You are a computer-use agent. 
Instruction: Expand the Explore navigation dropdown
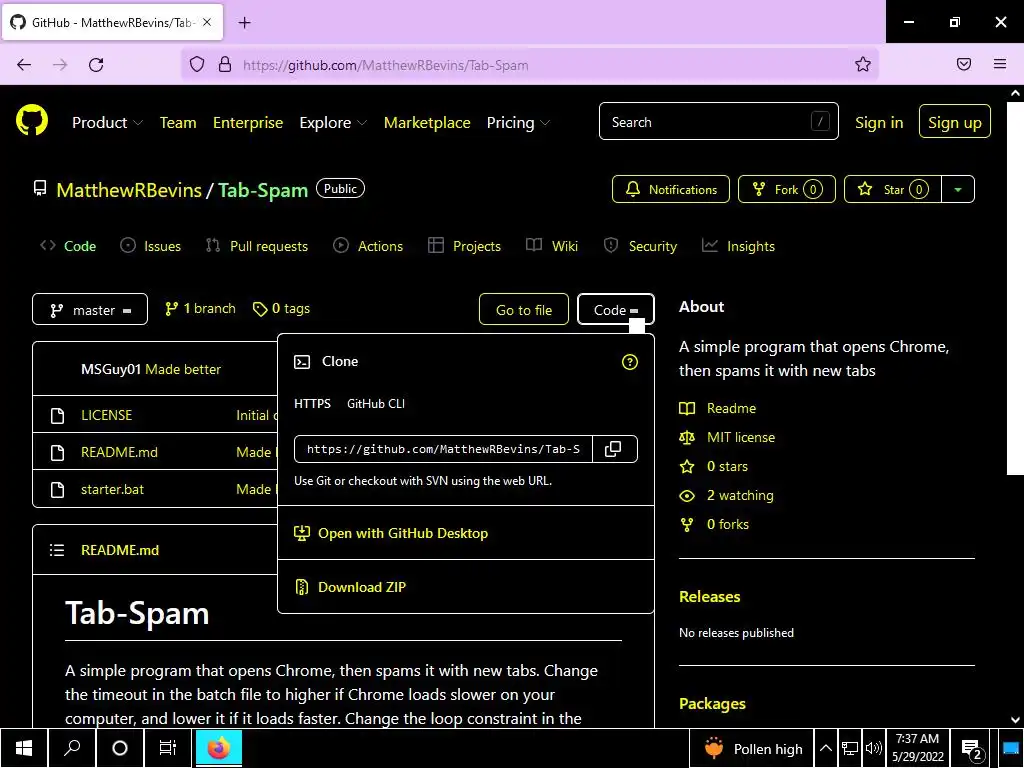(332, 123)
